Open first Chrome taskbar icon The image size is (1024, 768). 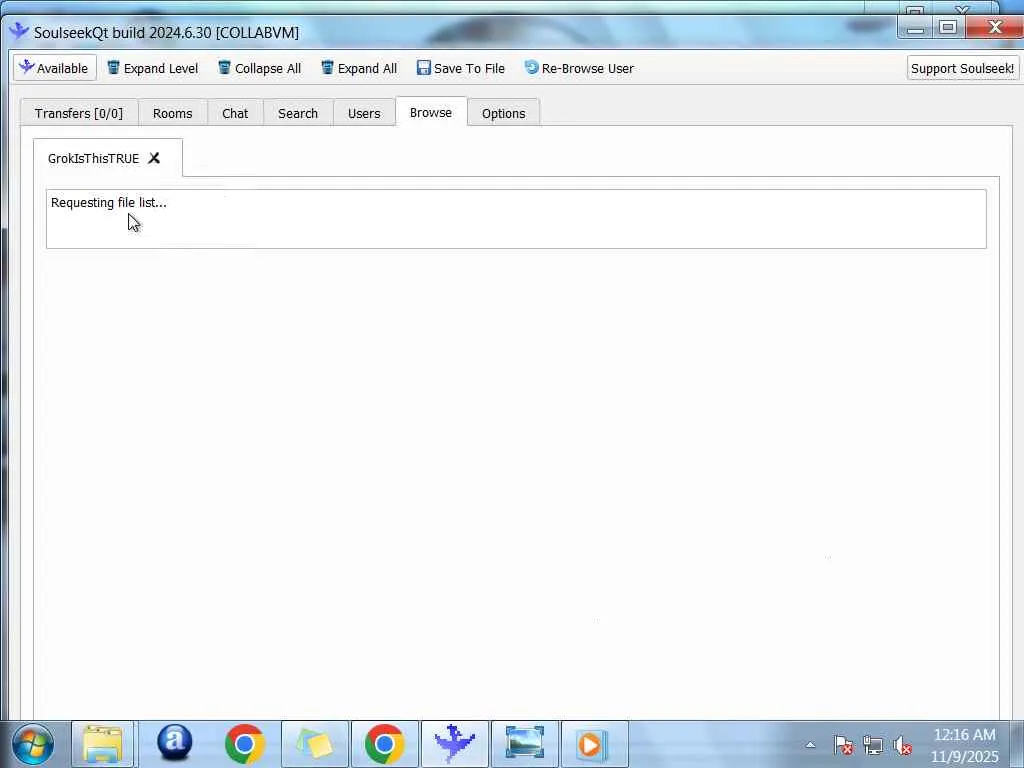(x=245, y=744)
